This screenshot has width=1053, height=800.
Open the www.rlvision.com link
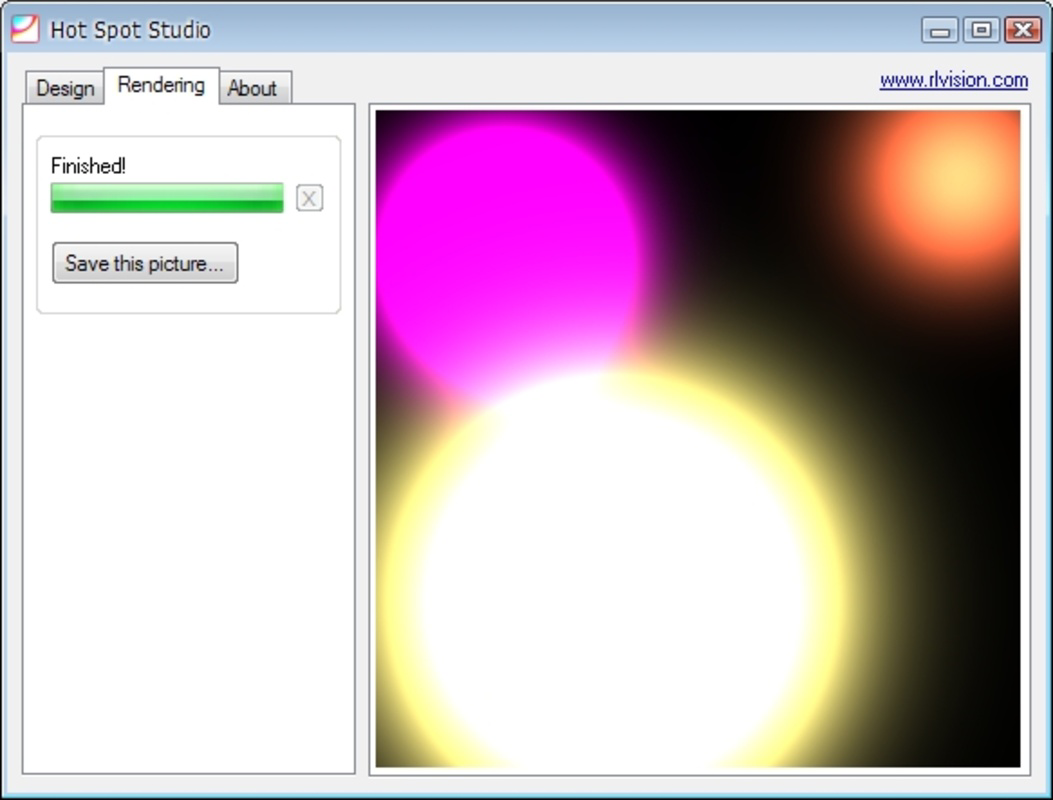pyautogui.click(x=953, y=79)
